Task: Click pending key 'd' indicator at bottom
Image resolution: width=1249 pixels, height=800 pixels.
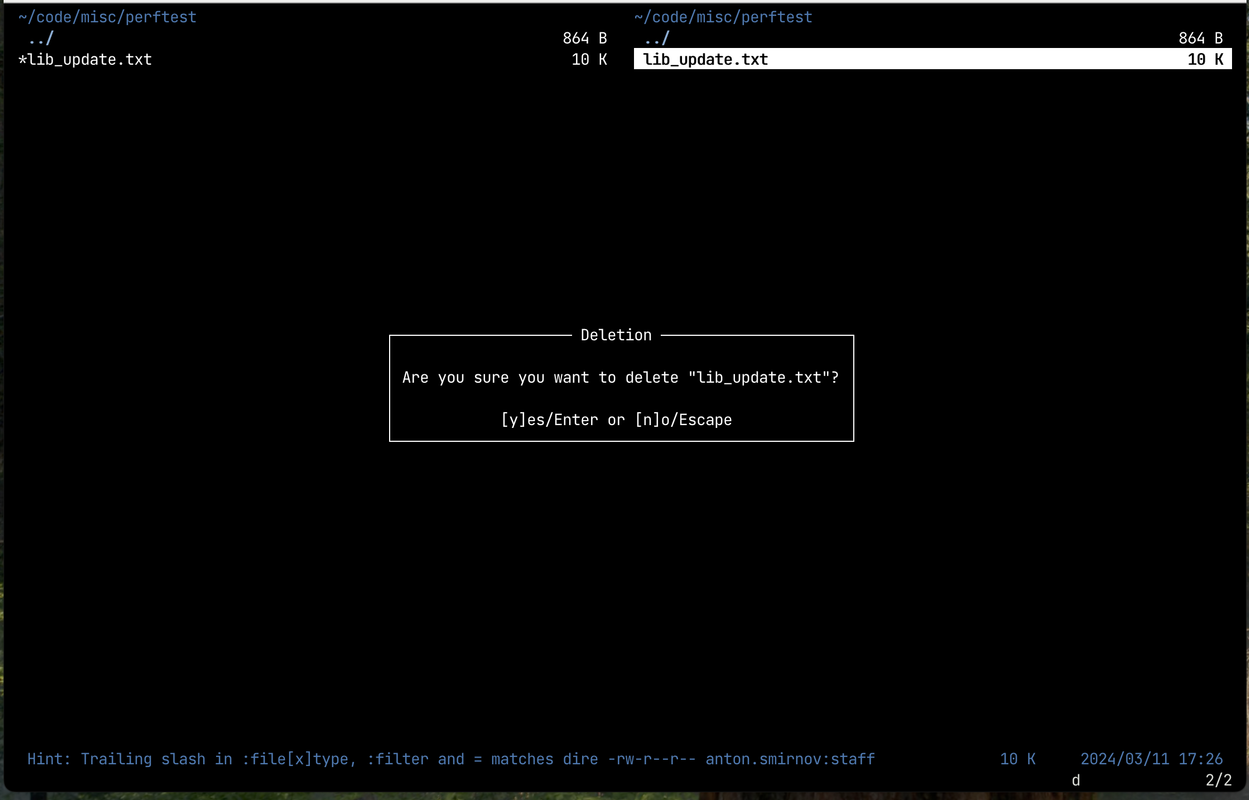Action: click(1076, 780)
